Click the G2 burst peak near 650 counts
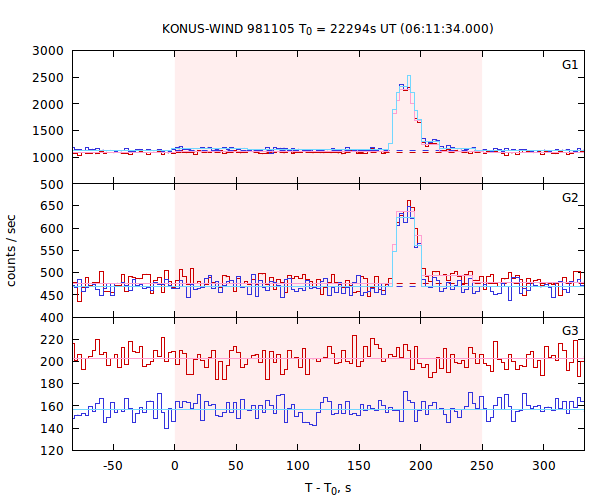 coord(409,201)
